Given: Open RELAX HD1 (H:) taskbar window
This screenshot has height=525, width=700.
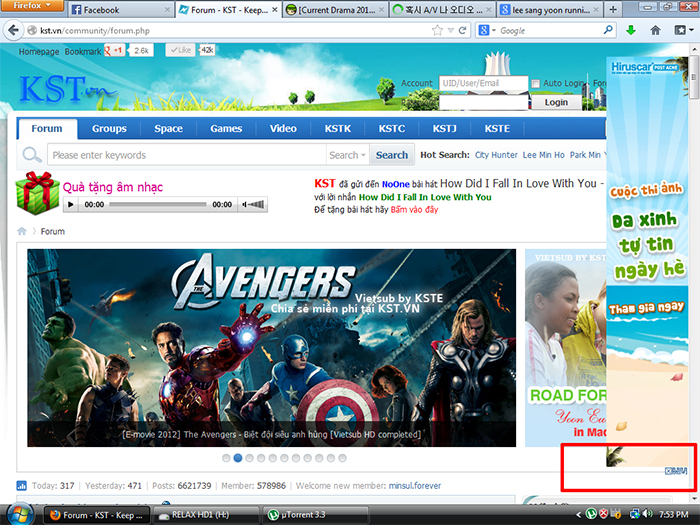Looking at the screenshot, I should (206, 515).
